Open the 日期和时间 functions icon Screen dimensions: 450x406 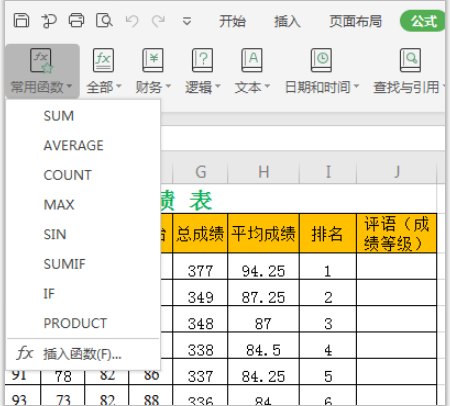[x=321, y=60]
